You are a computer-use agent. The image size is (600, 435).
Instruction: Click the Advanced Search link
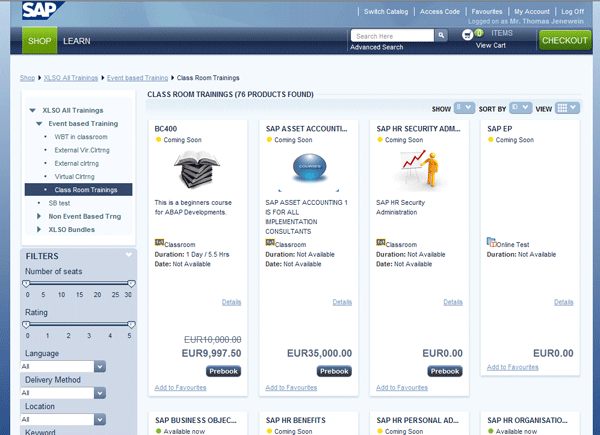coord(377,47)
